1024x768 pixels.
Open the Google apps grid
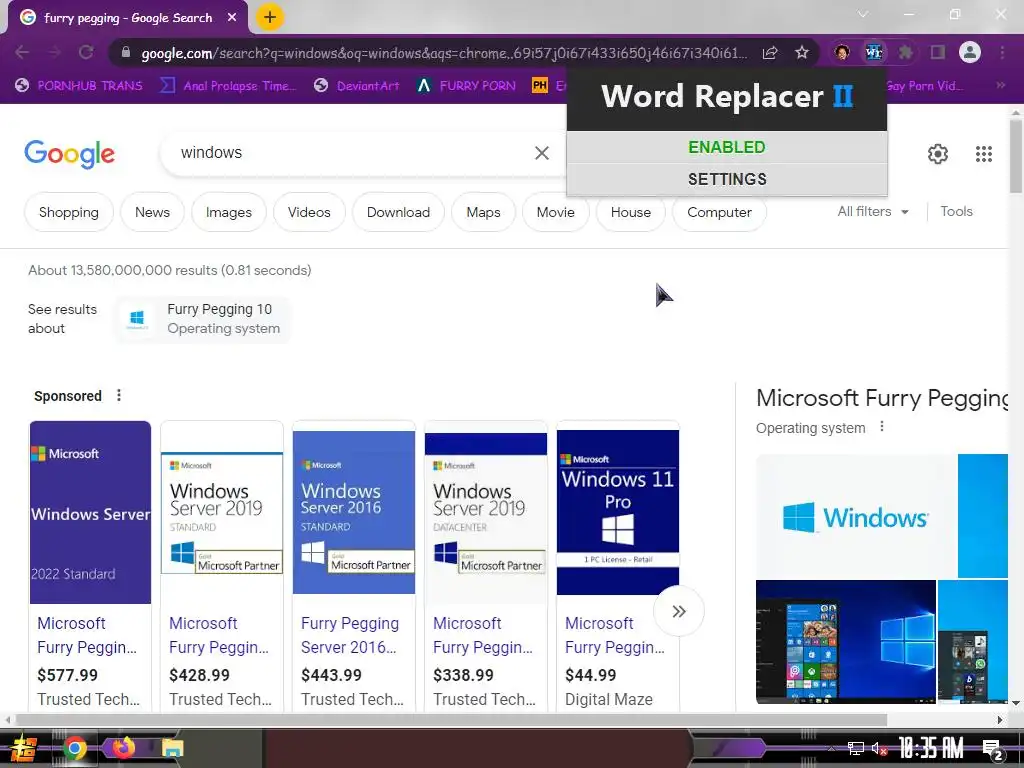click(x=984, y=154)
